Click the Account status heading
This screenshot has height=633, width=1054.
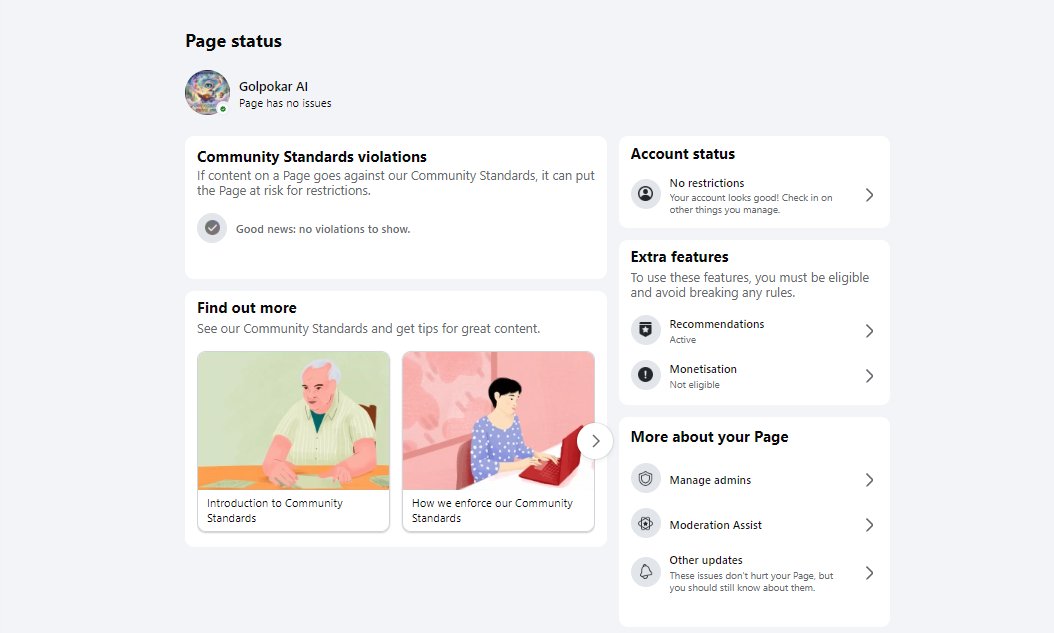pyautogui.click(x=683, y=154)
